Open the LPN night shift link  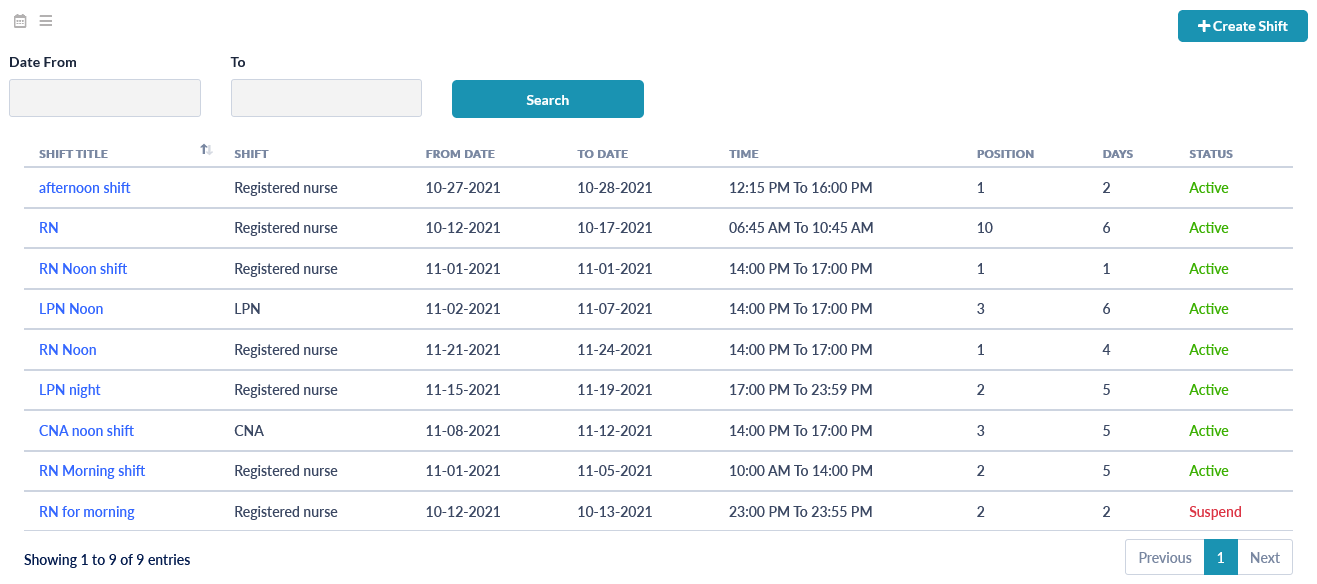70,390
